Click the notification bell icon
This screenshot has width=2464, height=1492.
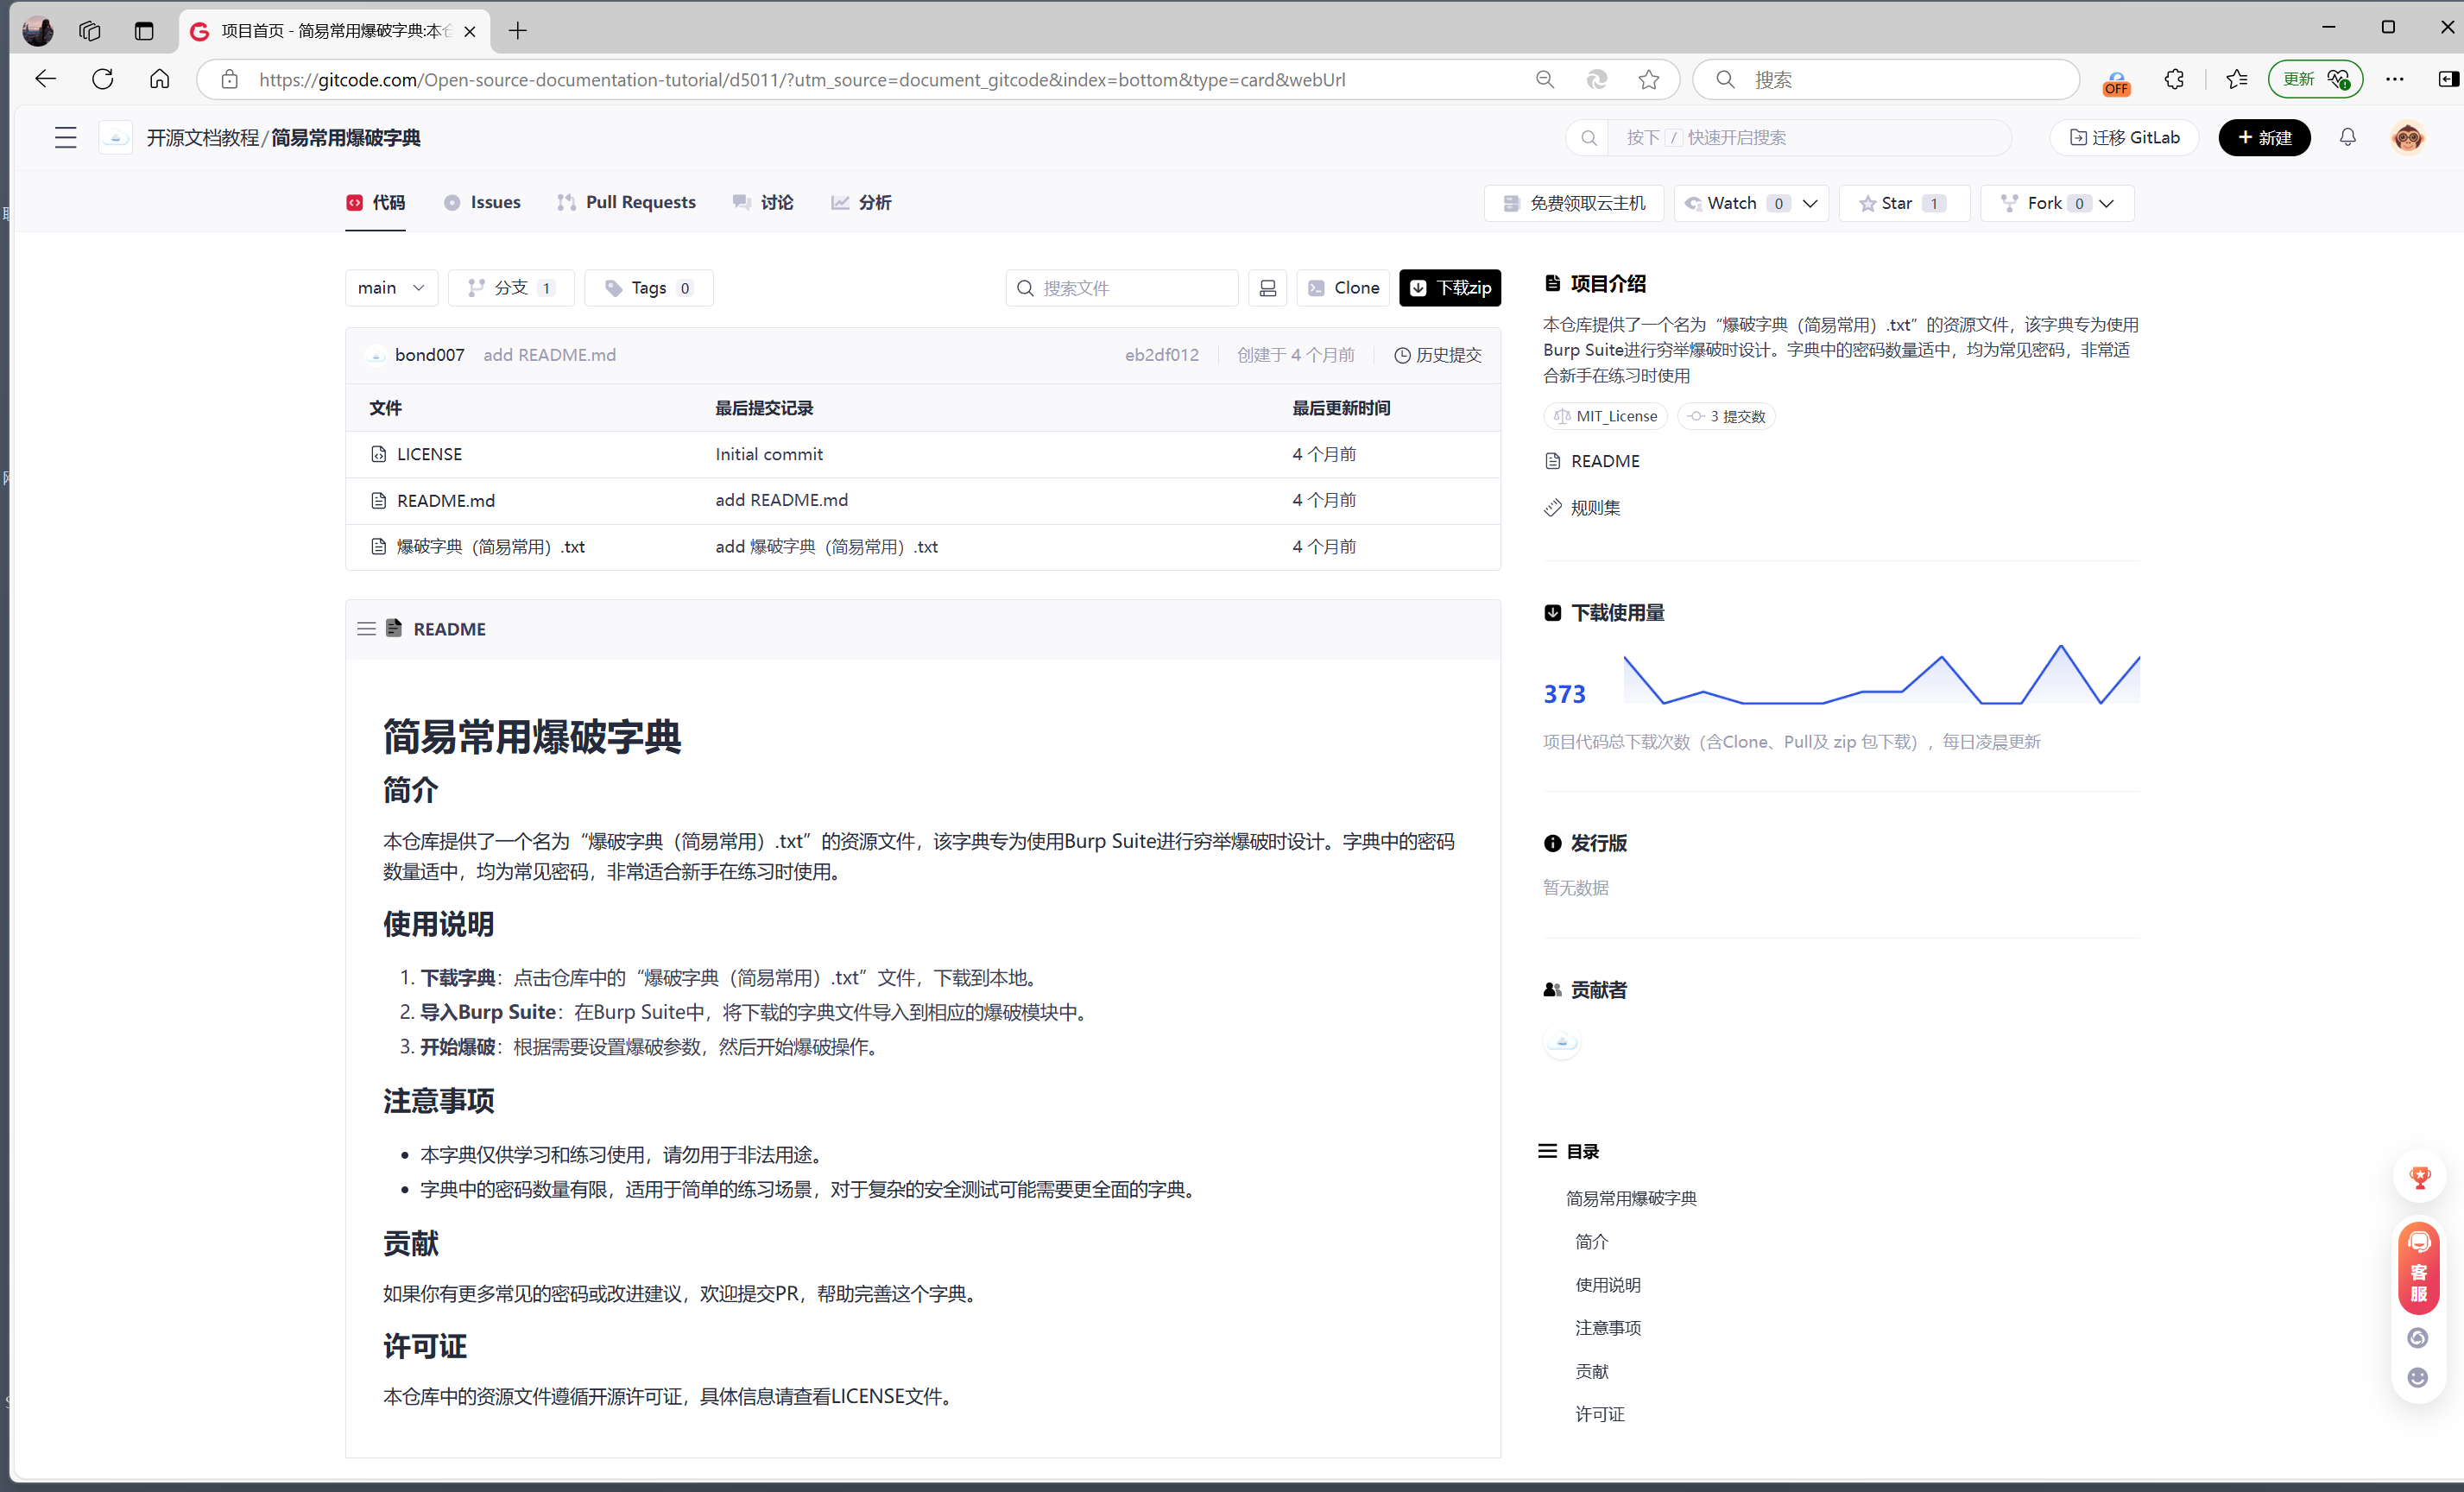pyautogui.click(x=2347, y=137)
